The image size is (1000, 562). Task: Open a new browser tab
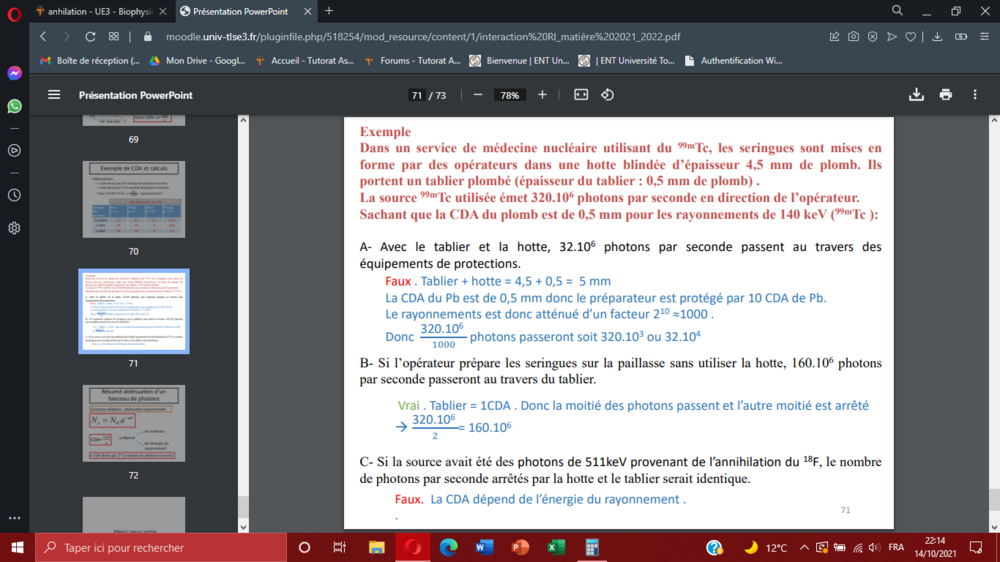click(329, 11)
